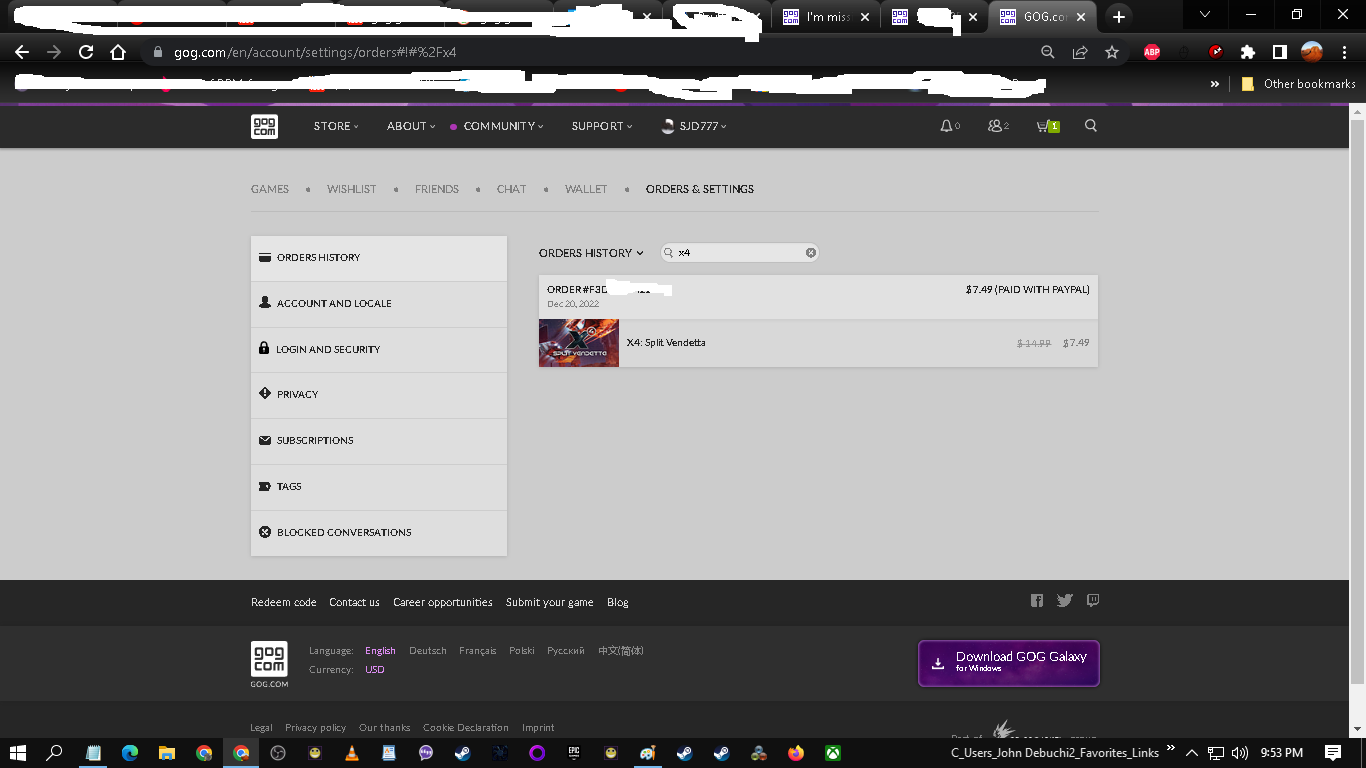Screen dimensions: 1366x768
Task: Click the GOG.com logo in the navigation bar
Action: (264, 126)
